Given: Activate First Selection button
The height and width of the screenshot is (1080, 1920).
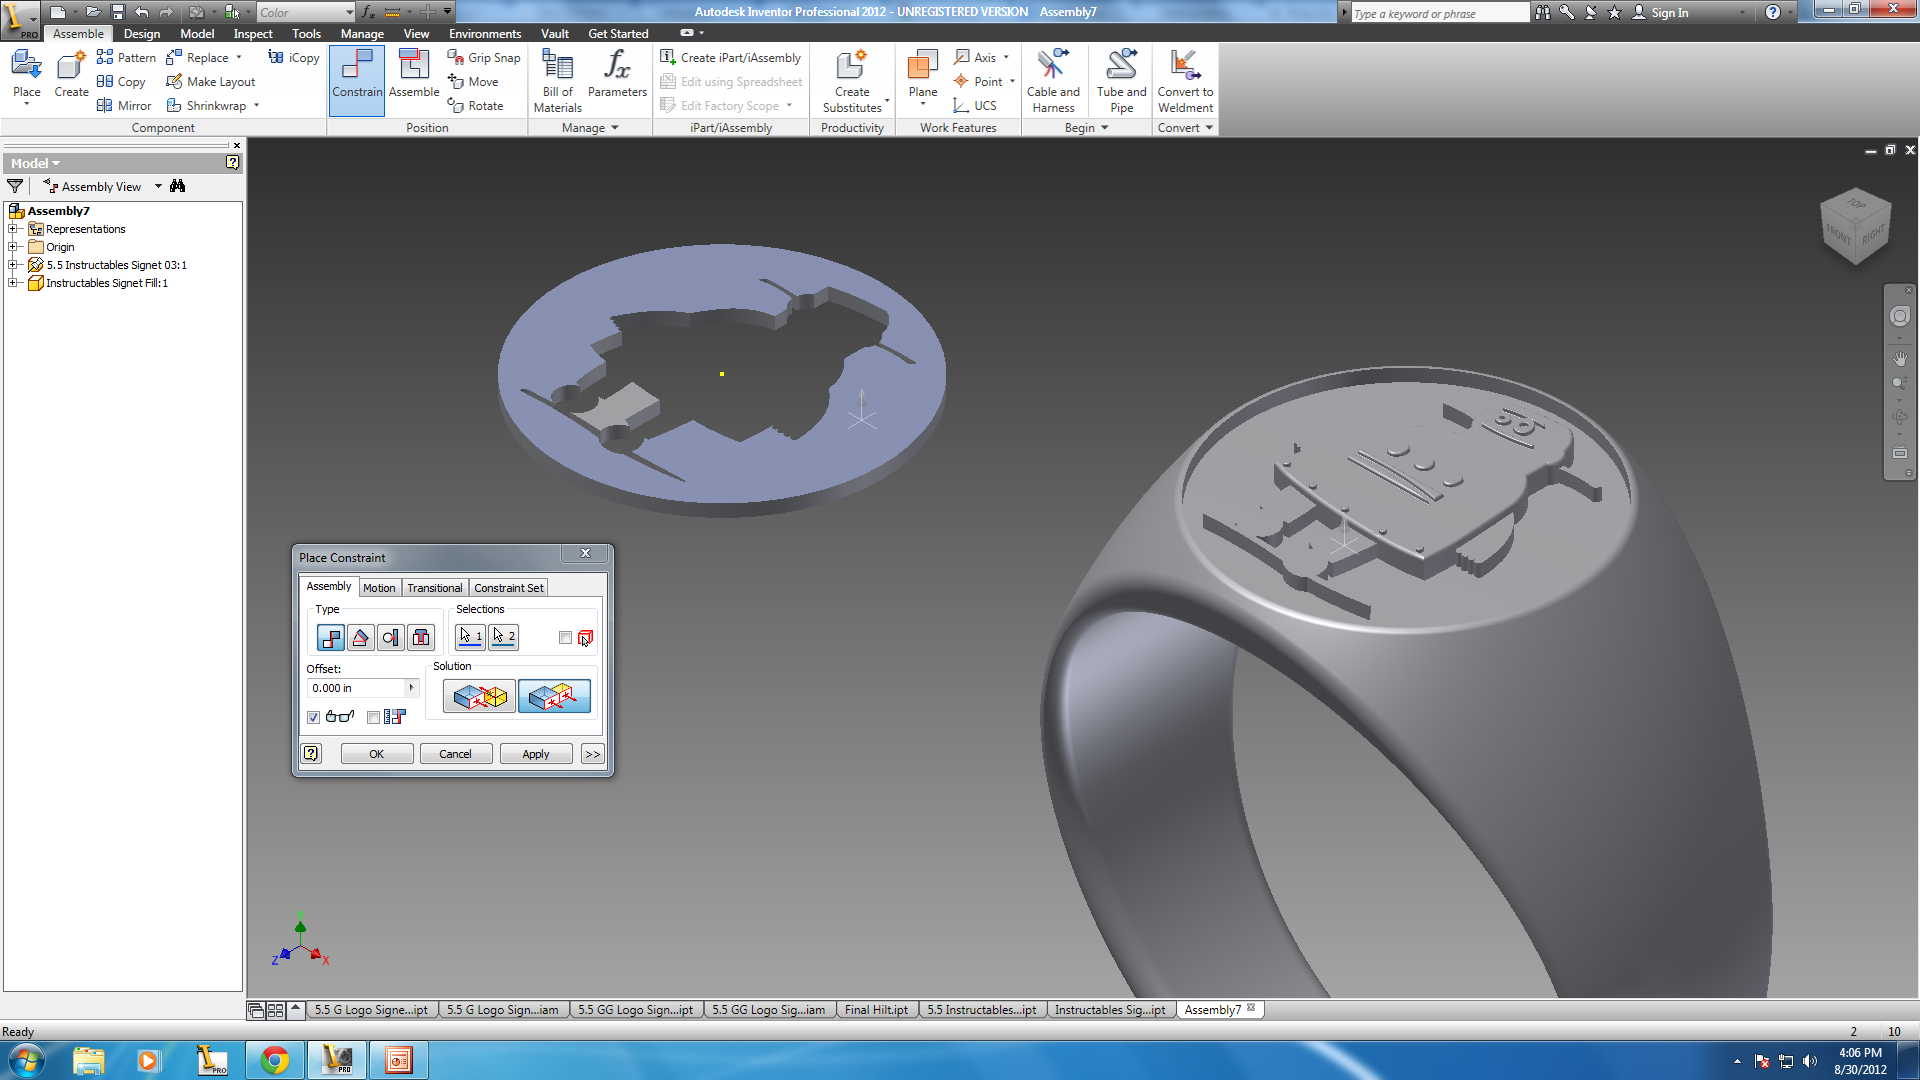Looking at the screenshot, I should (470, 636).
